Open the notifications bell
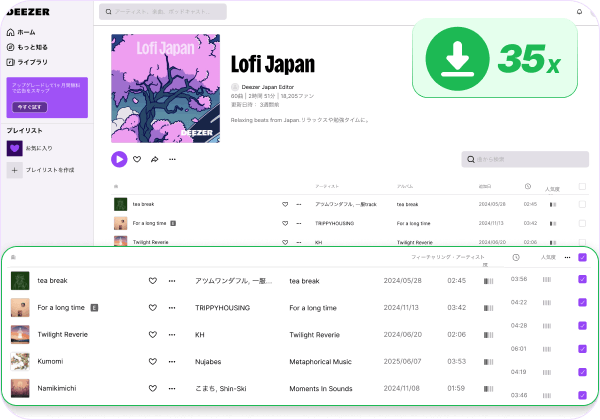Viewport: 600px width, 420px height. [x=579, y=11]
